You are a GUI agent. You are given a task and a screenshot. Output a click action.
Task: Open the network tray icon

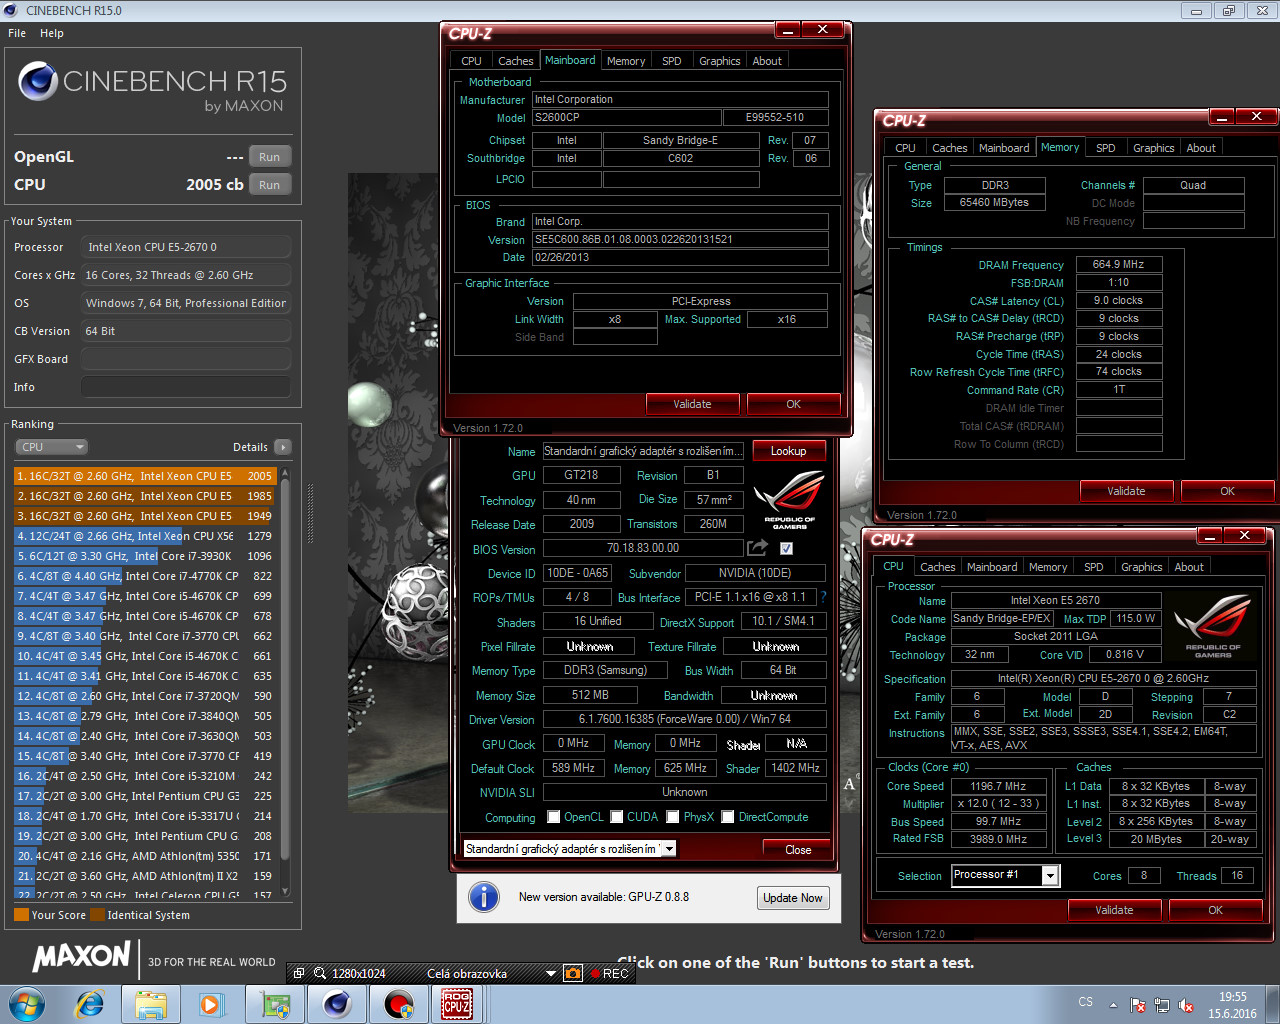point(1162,1005)
